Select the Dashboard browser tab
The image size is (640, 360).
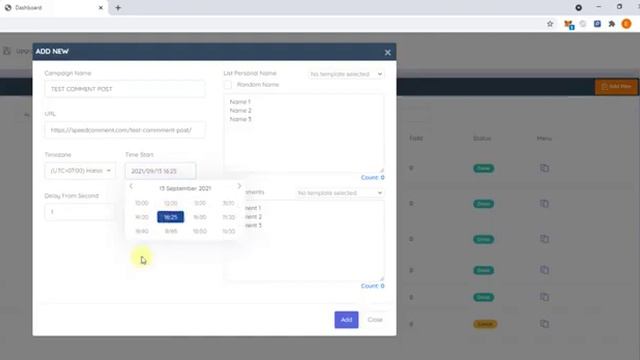tap(54, 8)
